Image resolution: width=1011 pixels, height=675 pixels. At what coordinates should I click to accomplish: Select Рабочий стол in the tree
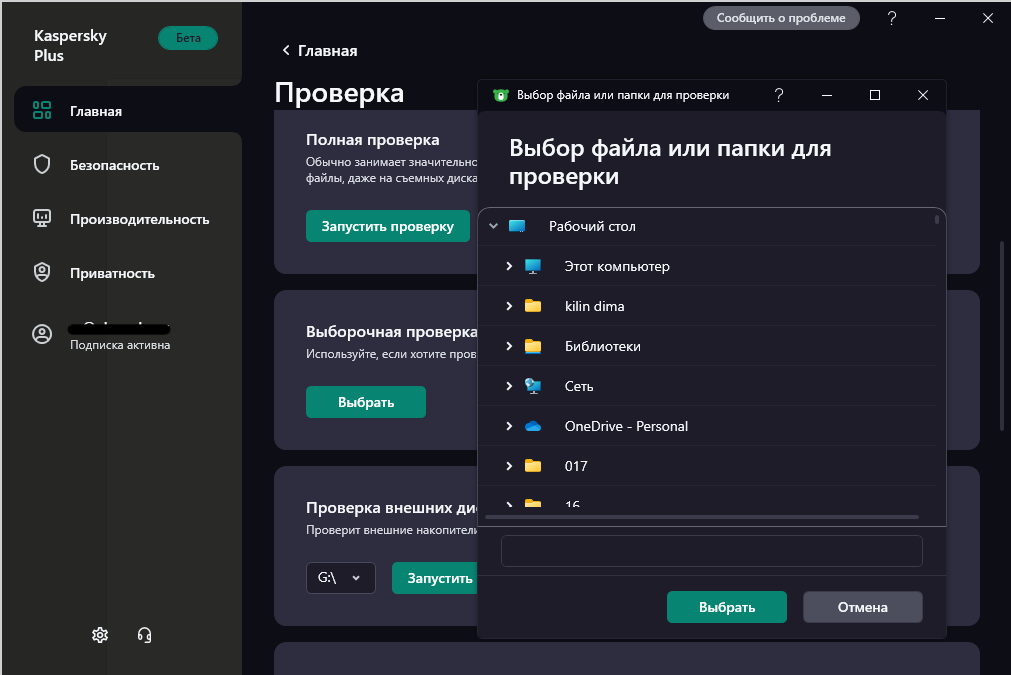708,226
